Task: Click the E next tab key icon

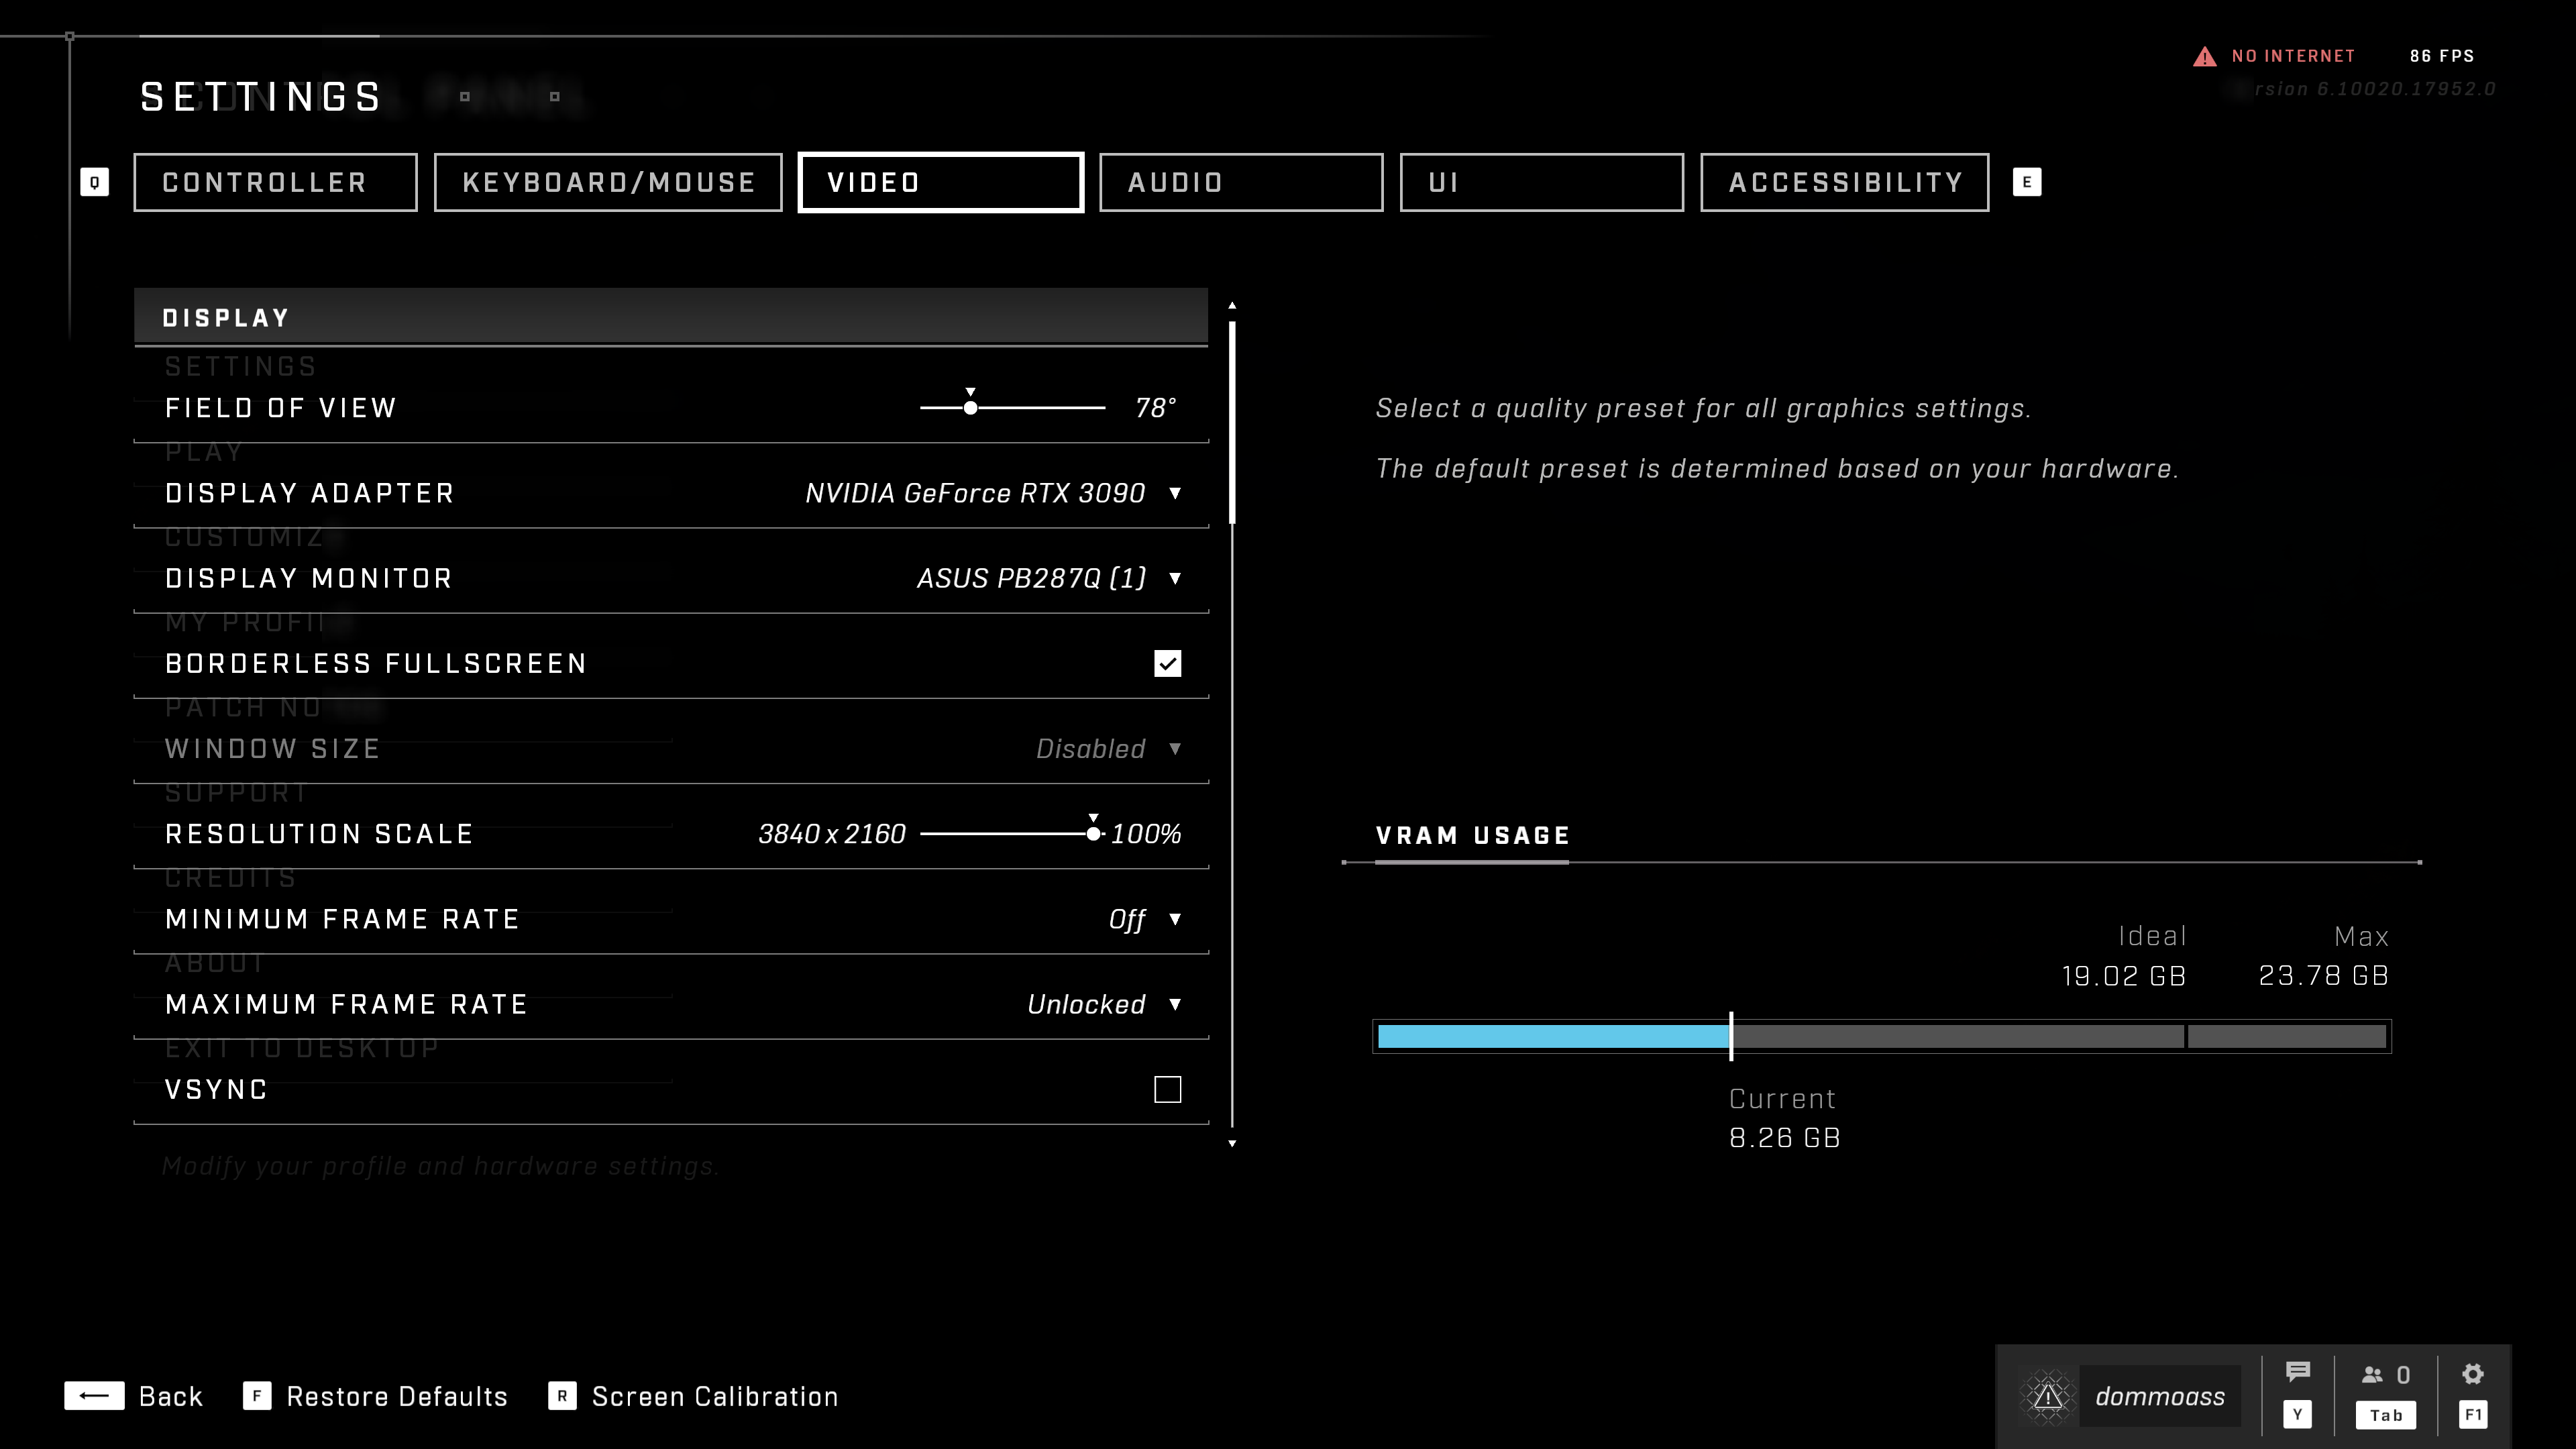Action: click(2026, 182)
